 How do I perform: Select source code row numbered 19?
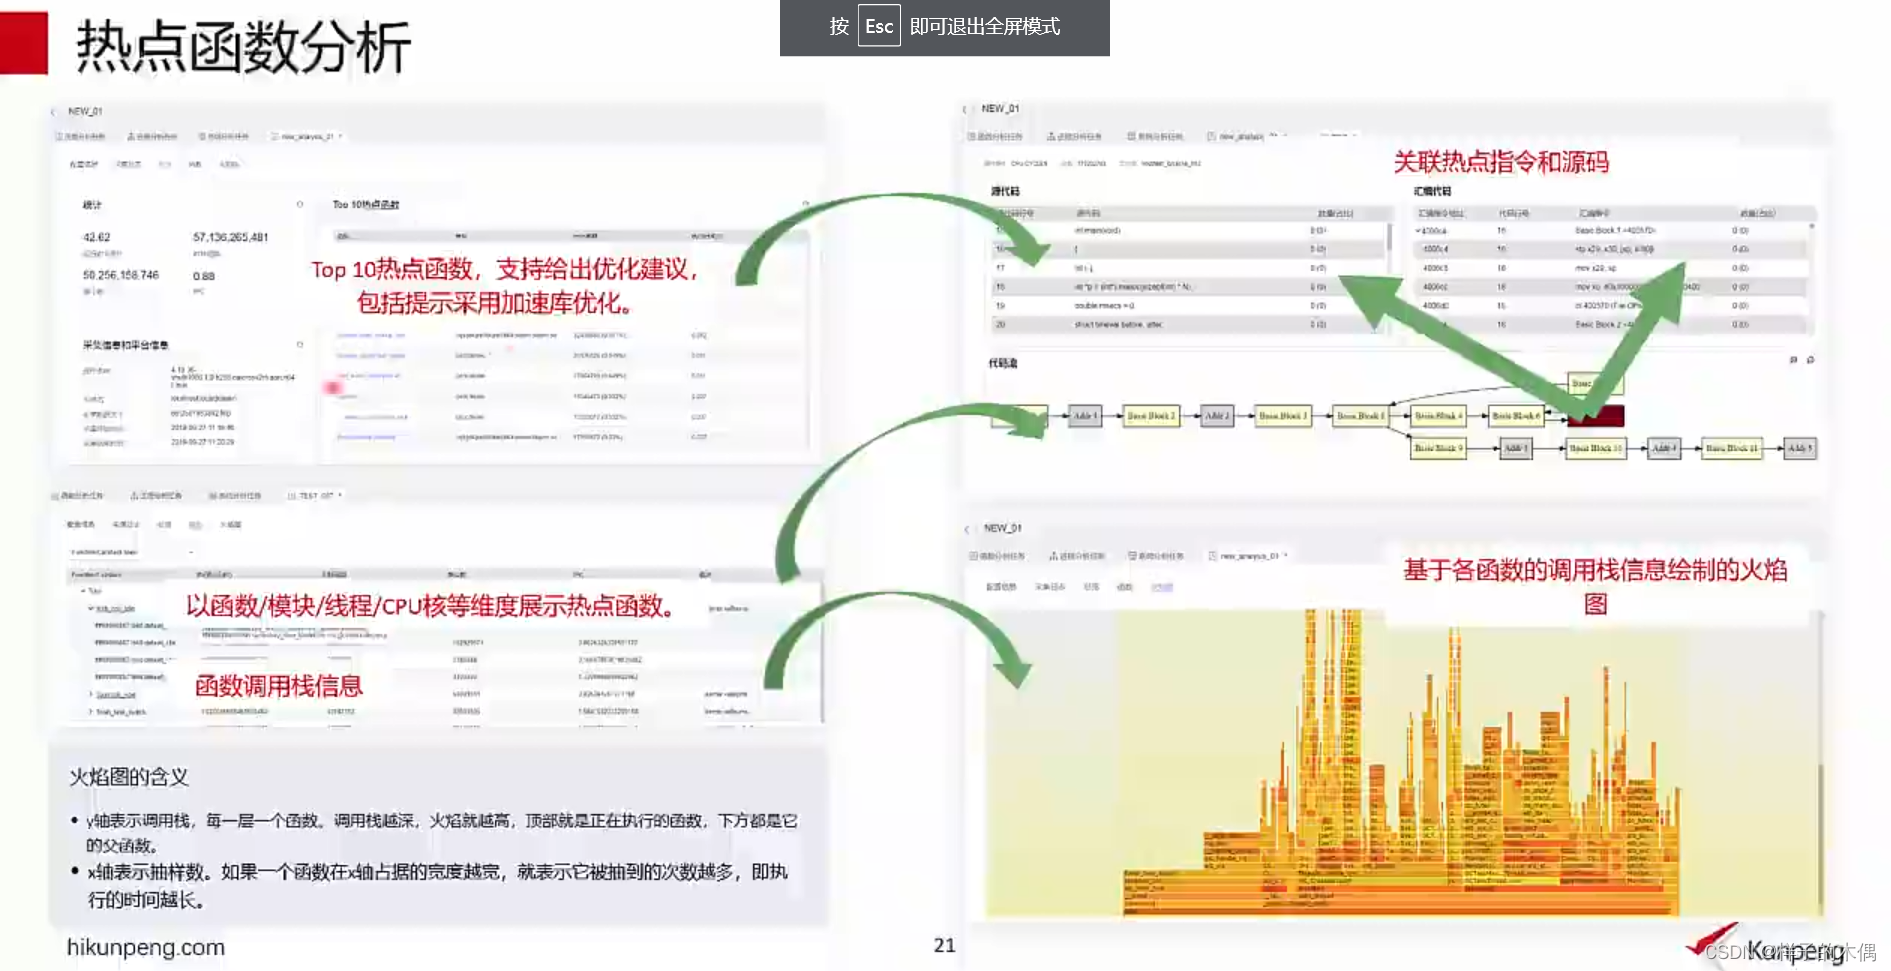1189,306
